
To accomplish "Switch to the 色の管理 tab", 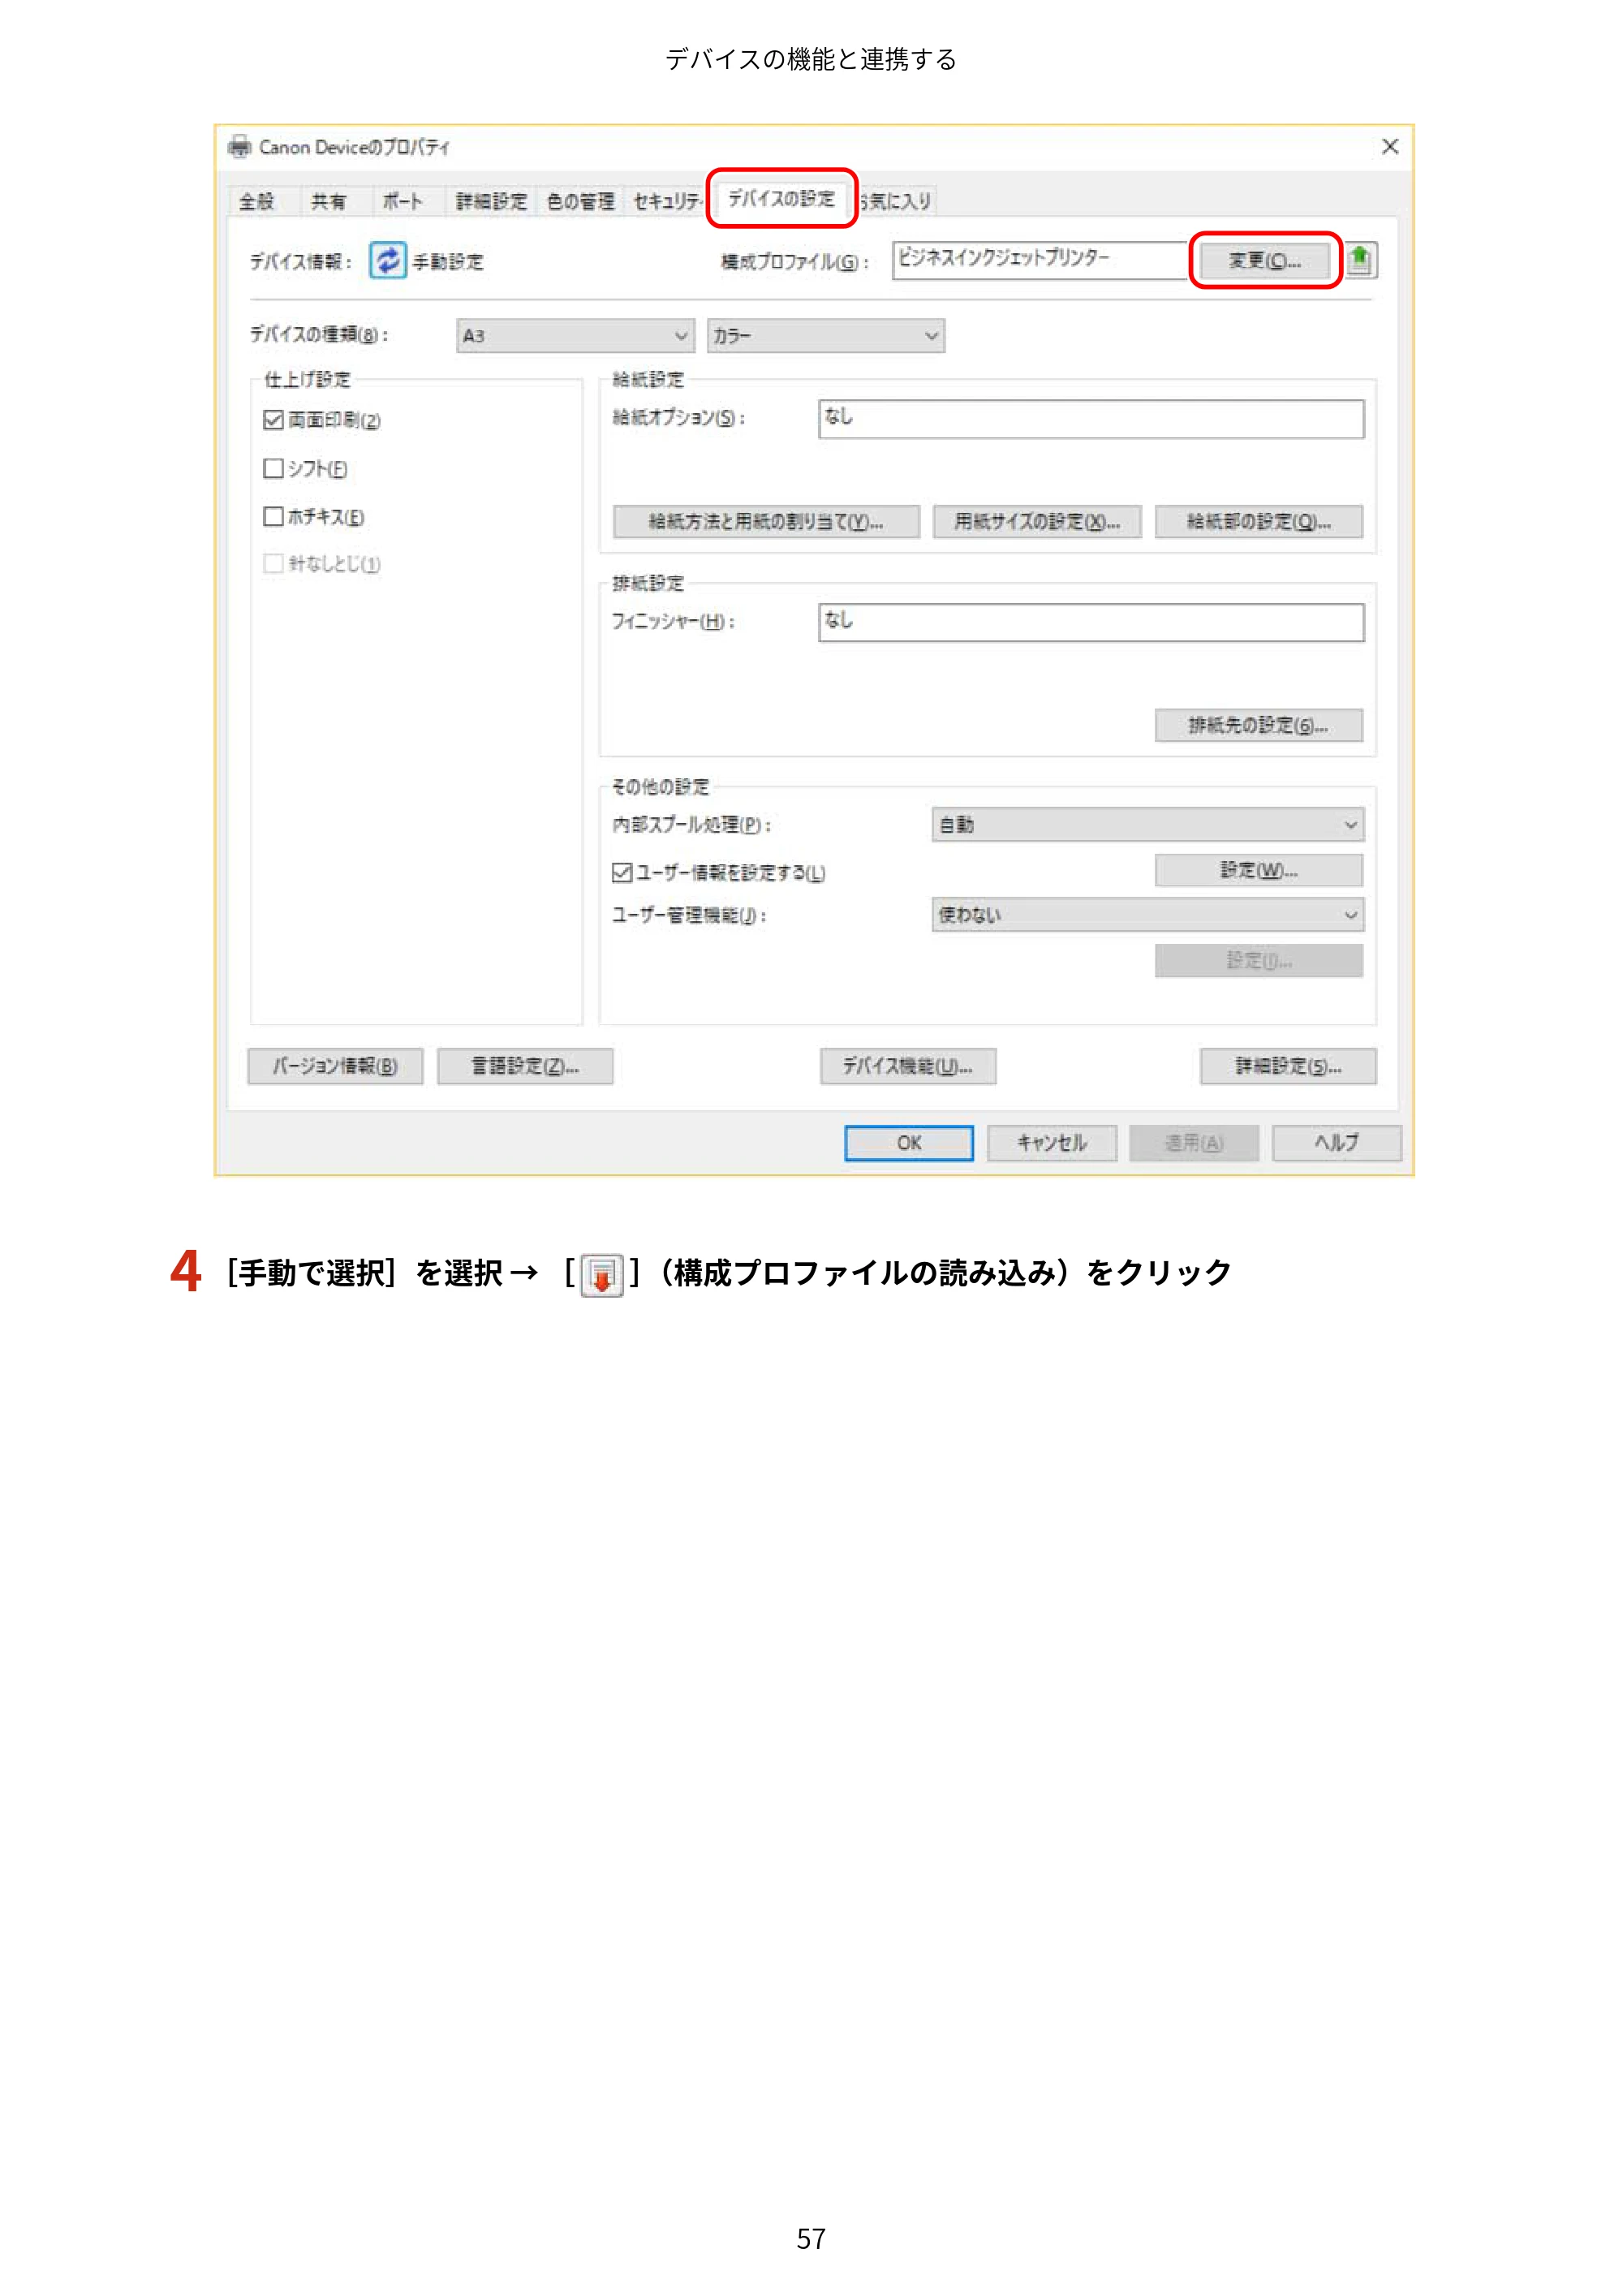I will (x=581, y=202).
